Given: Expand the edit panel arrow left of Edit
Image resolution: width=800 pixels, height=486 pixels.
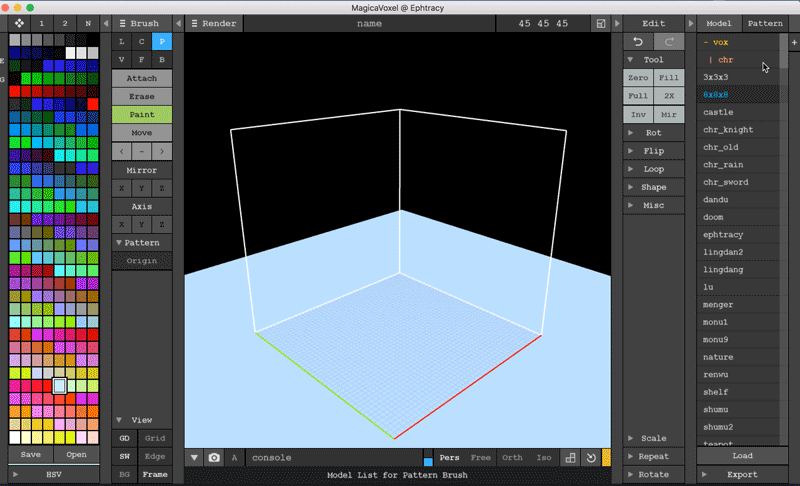Looking at the screenshot, I should coord(617,23).
